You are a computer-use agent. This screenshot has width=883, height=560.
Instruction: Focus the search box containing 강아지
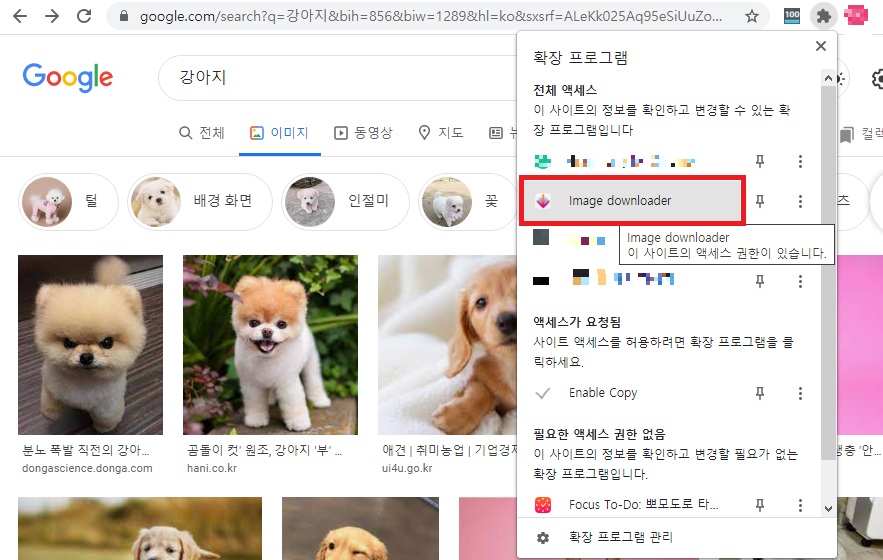(338, 78)
